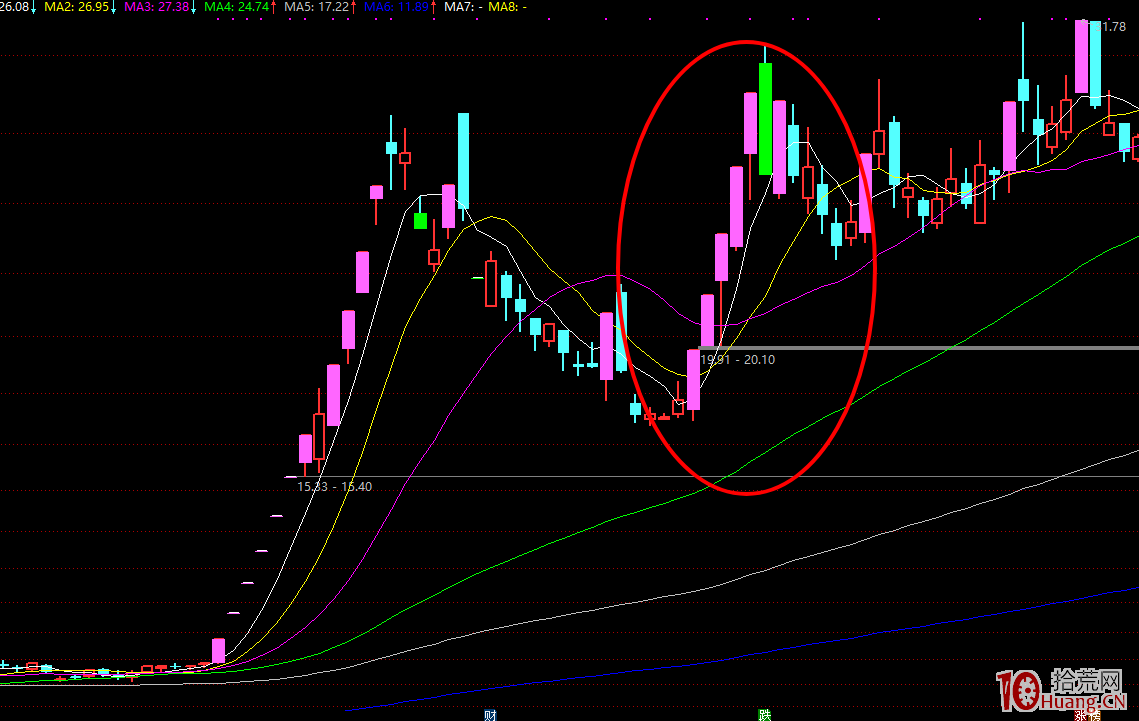Screen dimensions: 1139x721
Task: Select the blue MA6 indicator label
Action: point(395,7)
